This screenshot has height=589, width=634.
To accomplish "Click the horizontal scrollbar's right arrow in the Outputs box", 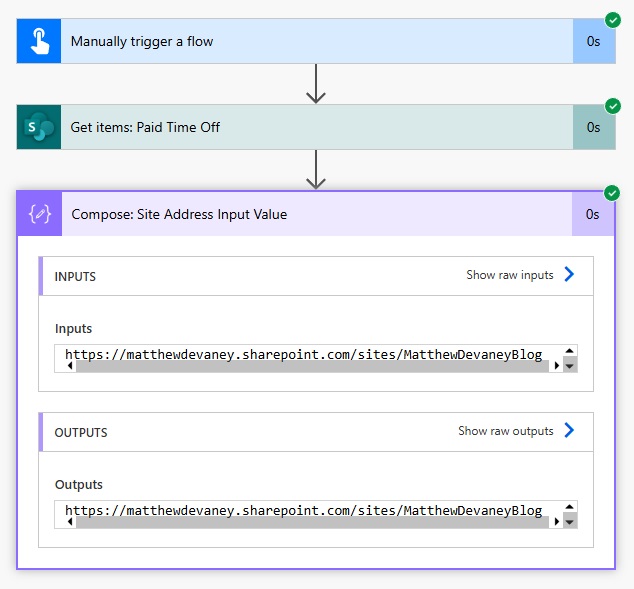I will pyautogui.click(x=555, y=522).
